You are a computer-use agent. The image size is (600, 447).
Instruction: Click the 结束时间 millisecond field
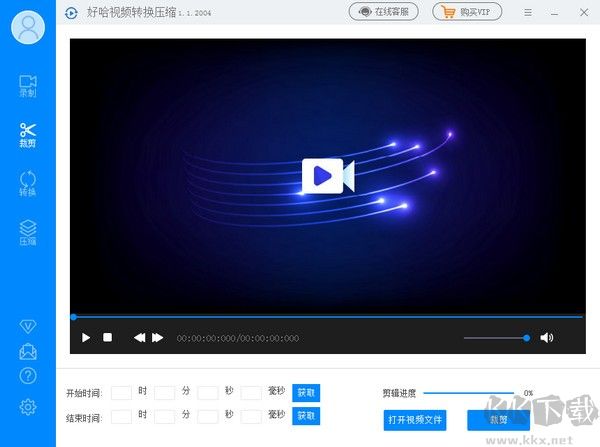pos(251,416)
